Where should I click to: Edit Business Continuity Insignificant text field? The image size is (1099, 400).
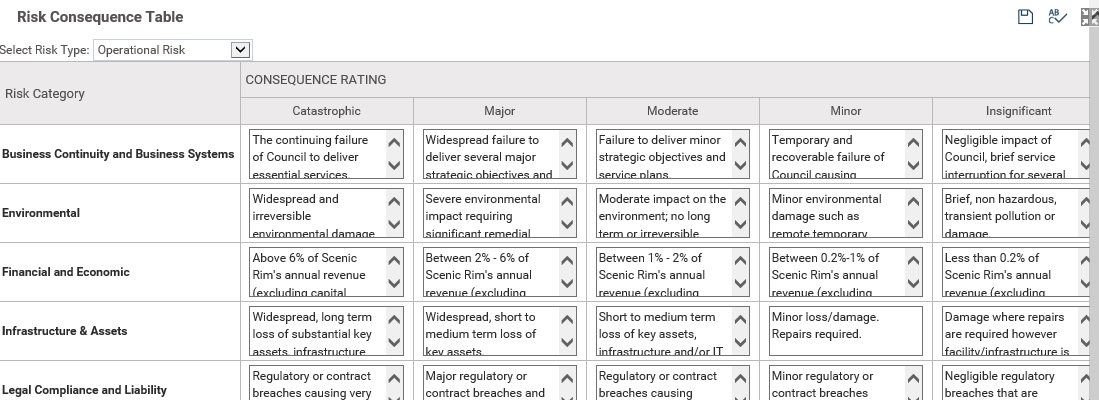1007,154
